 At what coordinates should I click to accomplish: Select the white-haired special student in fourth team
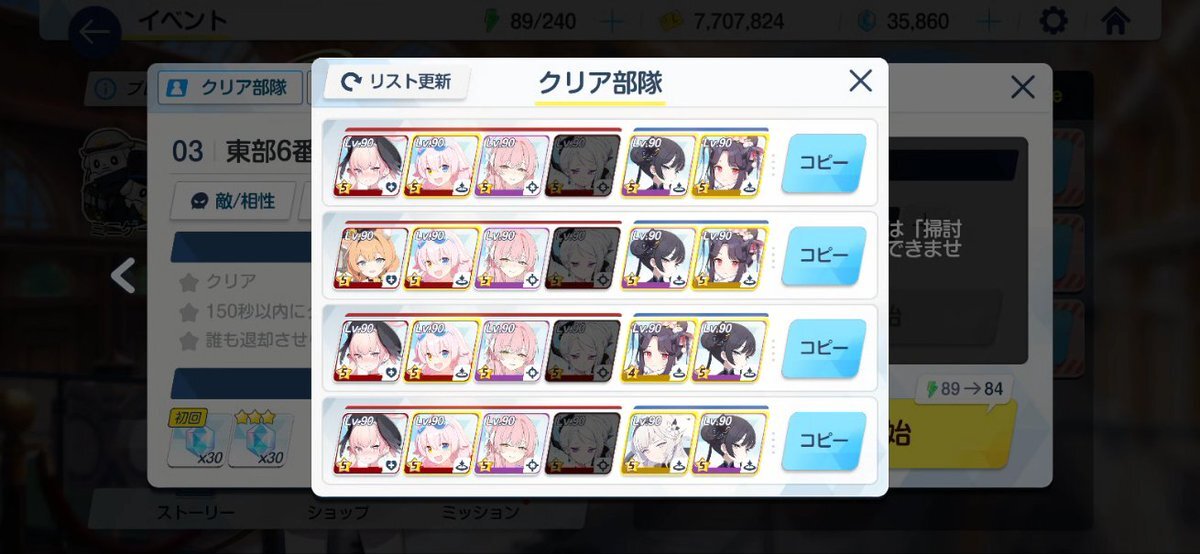[x=659, y=443]
